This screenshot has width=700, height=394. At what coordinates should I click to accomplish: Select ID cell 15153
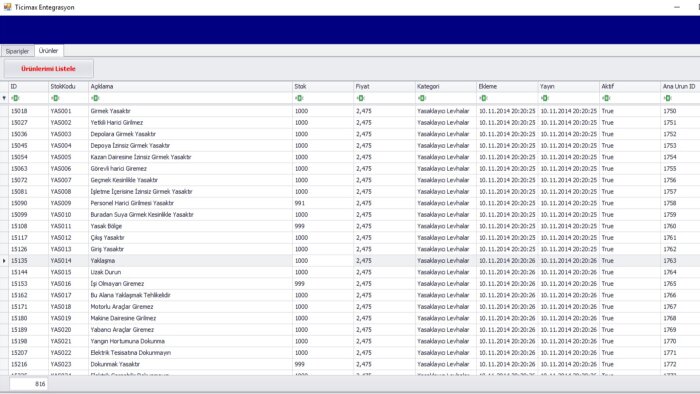(x=29, y=284)
